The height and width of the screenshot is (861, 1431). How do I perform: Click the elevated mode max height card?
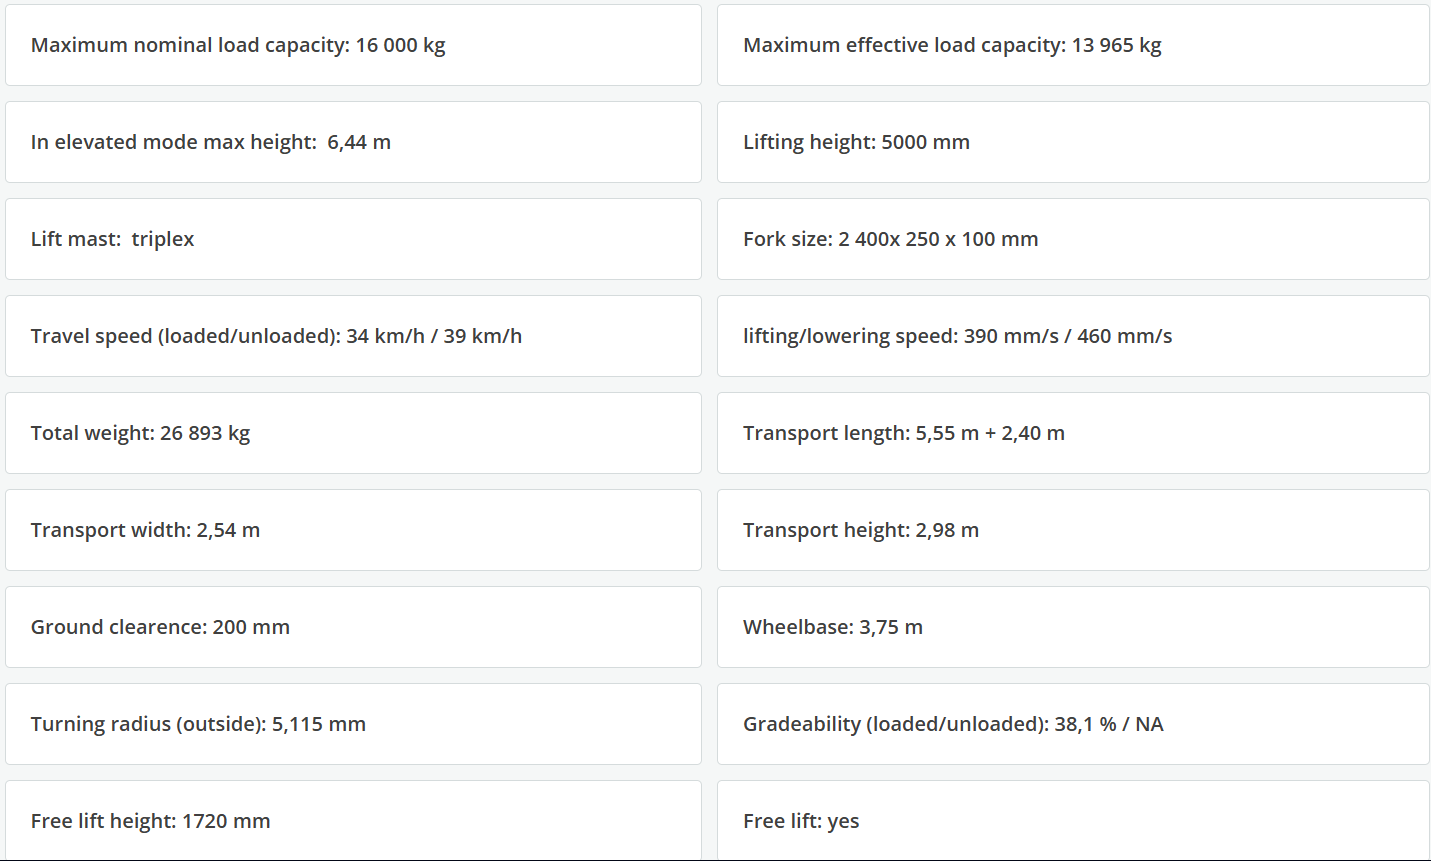pyautogui.click(x=353, y=142)
